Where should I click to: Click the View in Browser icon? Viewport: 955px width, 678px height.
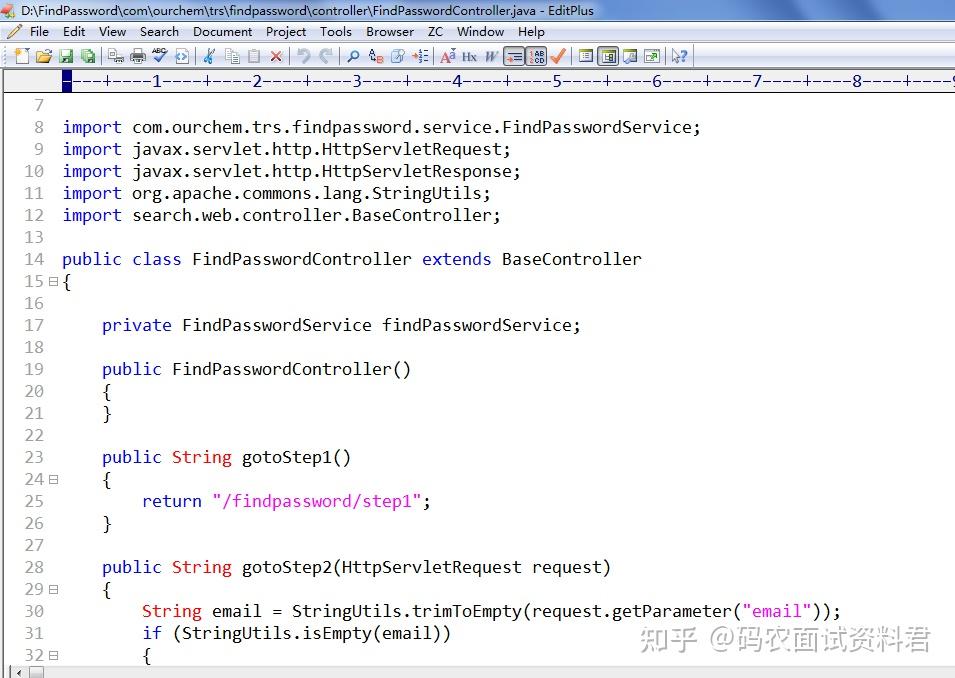coord(181,56)
